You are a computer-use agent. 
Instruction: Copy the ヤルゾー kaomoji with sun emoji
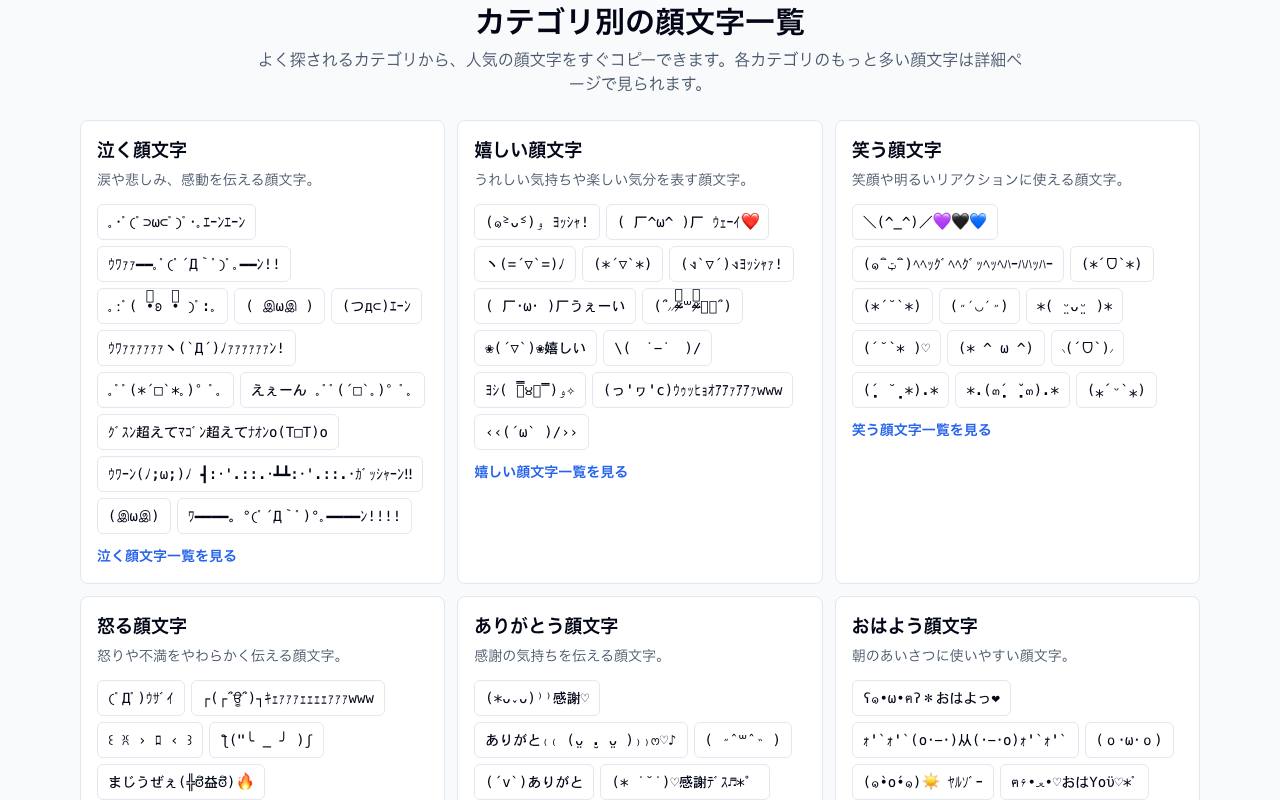pyautogui.click(x=923, y=782)
